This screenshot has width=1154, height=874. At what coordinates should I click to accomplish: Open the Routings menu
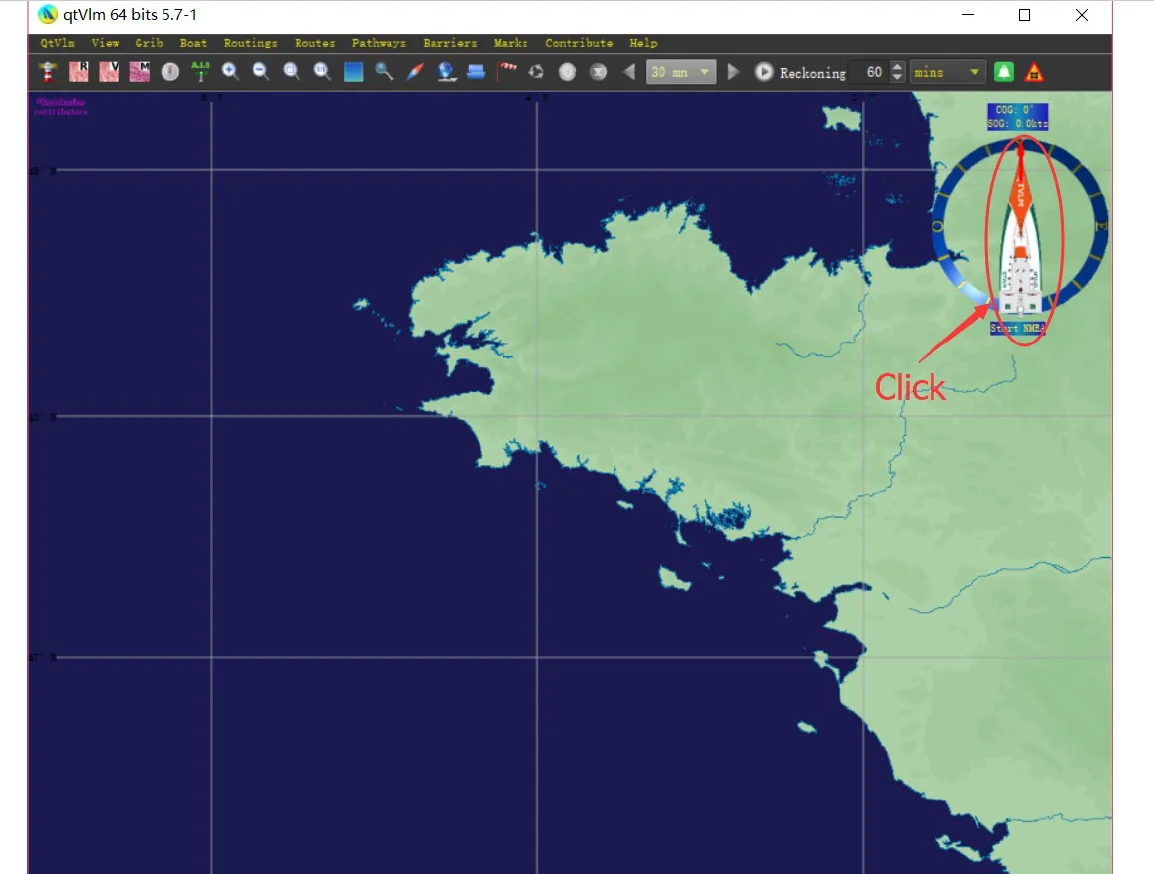click(250, 43)
